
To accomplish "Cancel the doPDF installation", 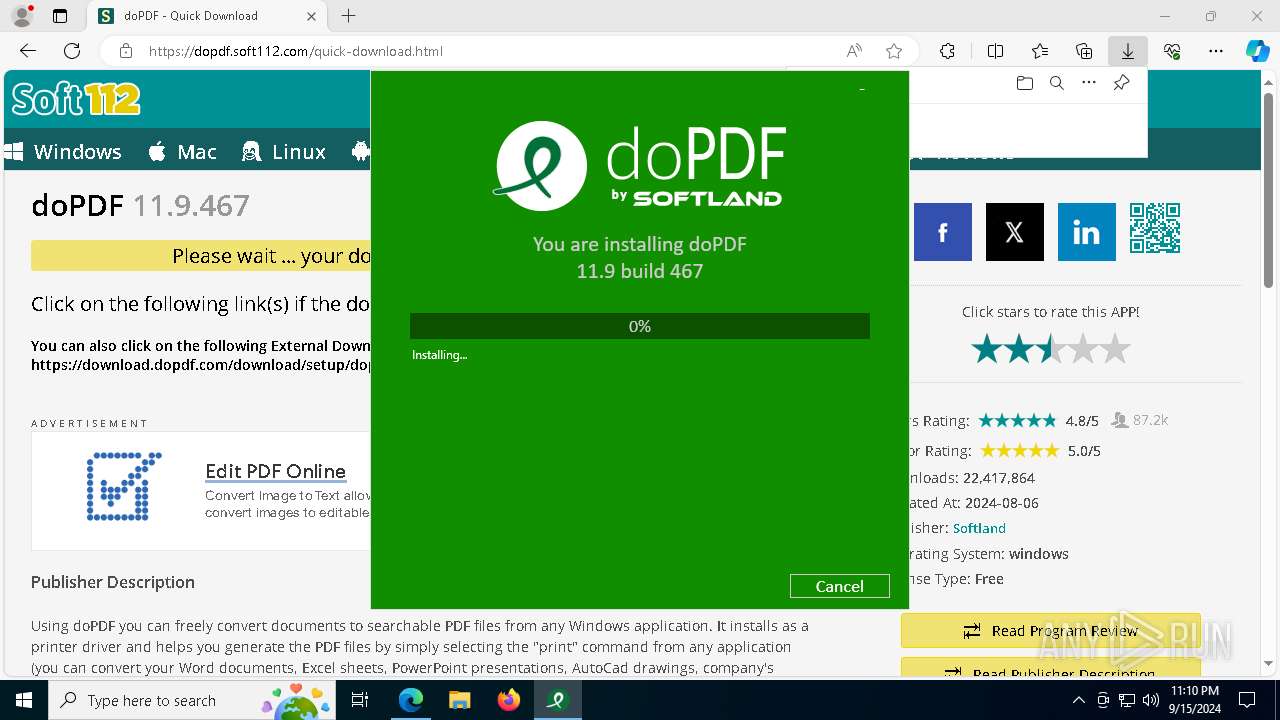I will (x=839, y=586).
